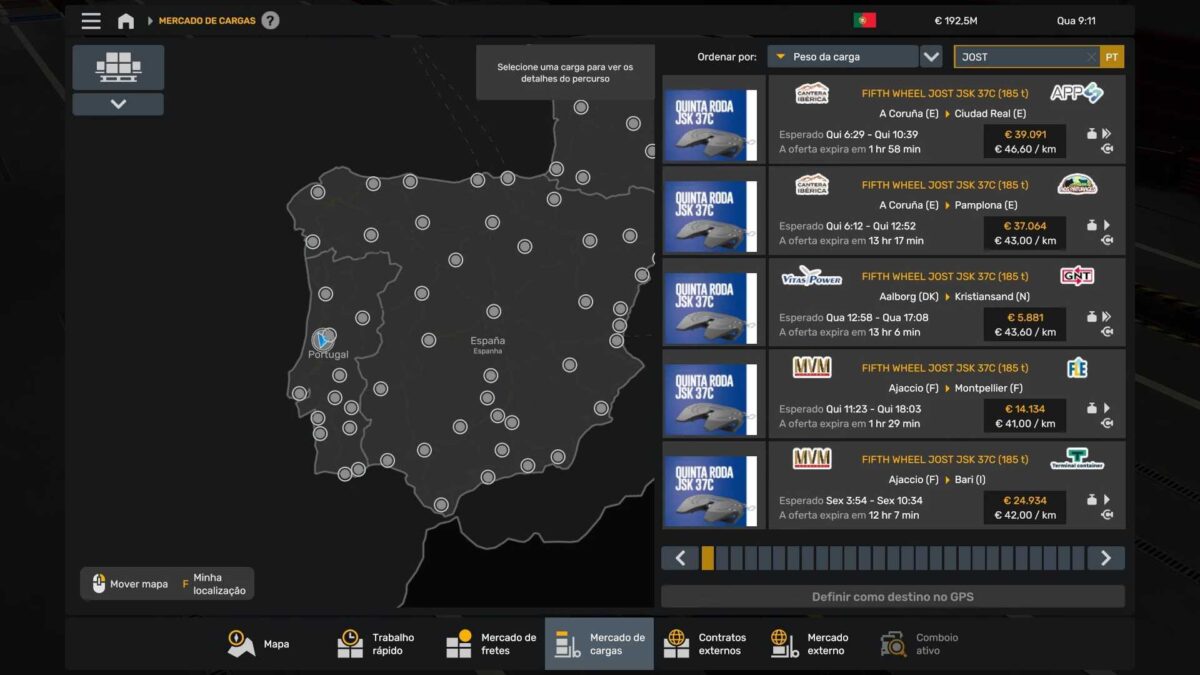Select first page marker in pagination bar
The image size is (1200, 675).
tap(708, 558)
